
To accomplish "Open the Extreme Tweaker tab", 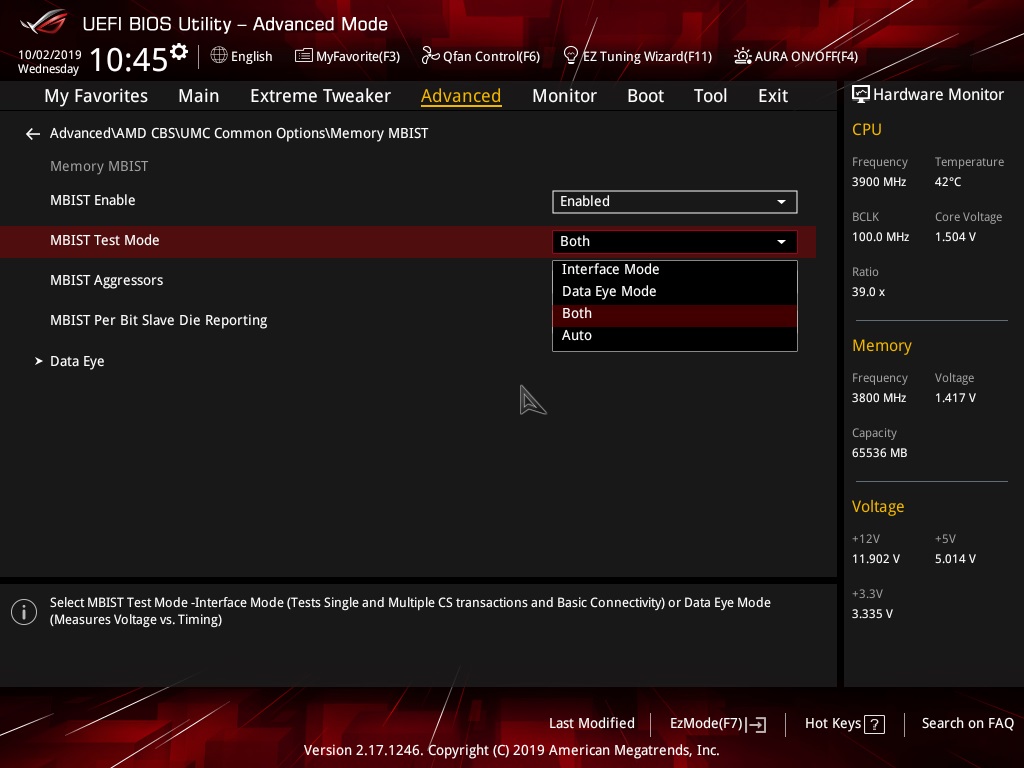I will (x=320, y=96).
